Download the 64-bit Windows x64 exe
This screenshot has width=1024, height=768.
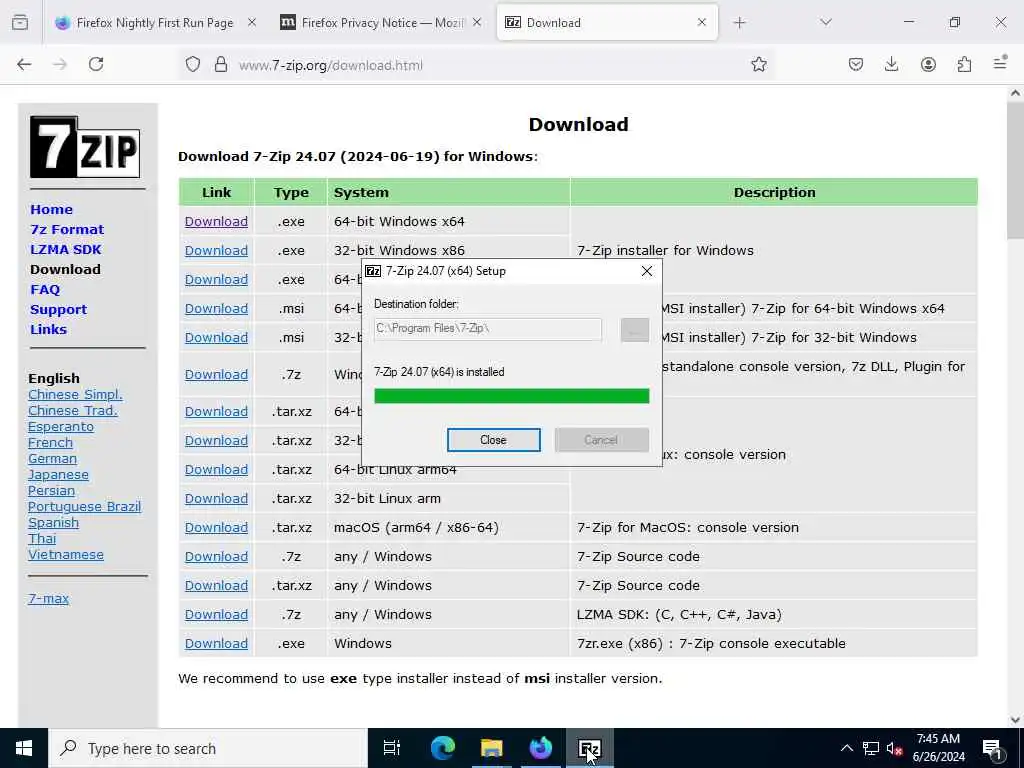[216, 221]
